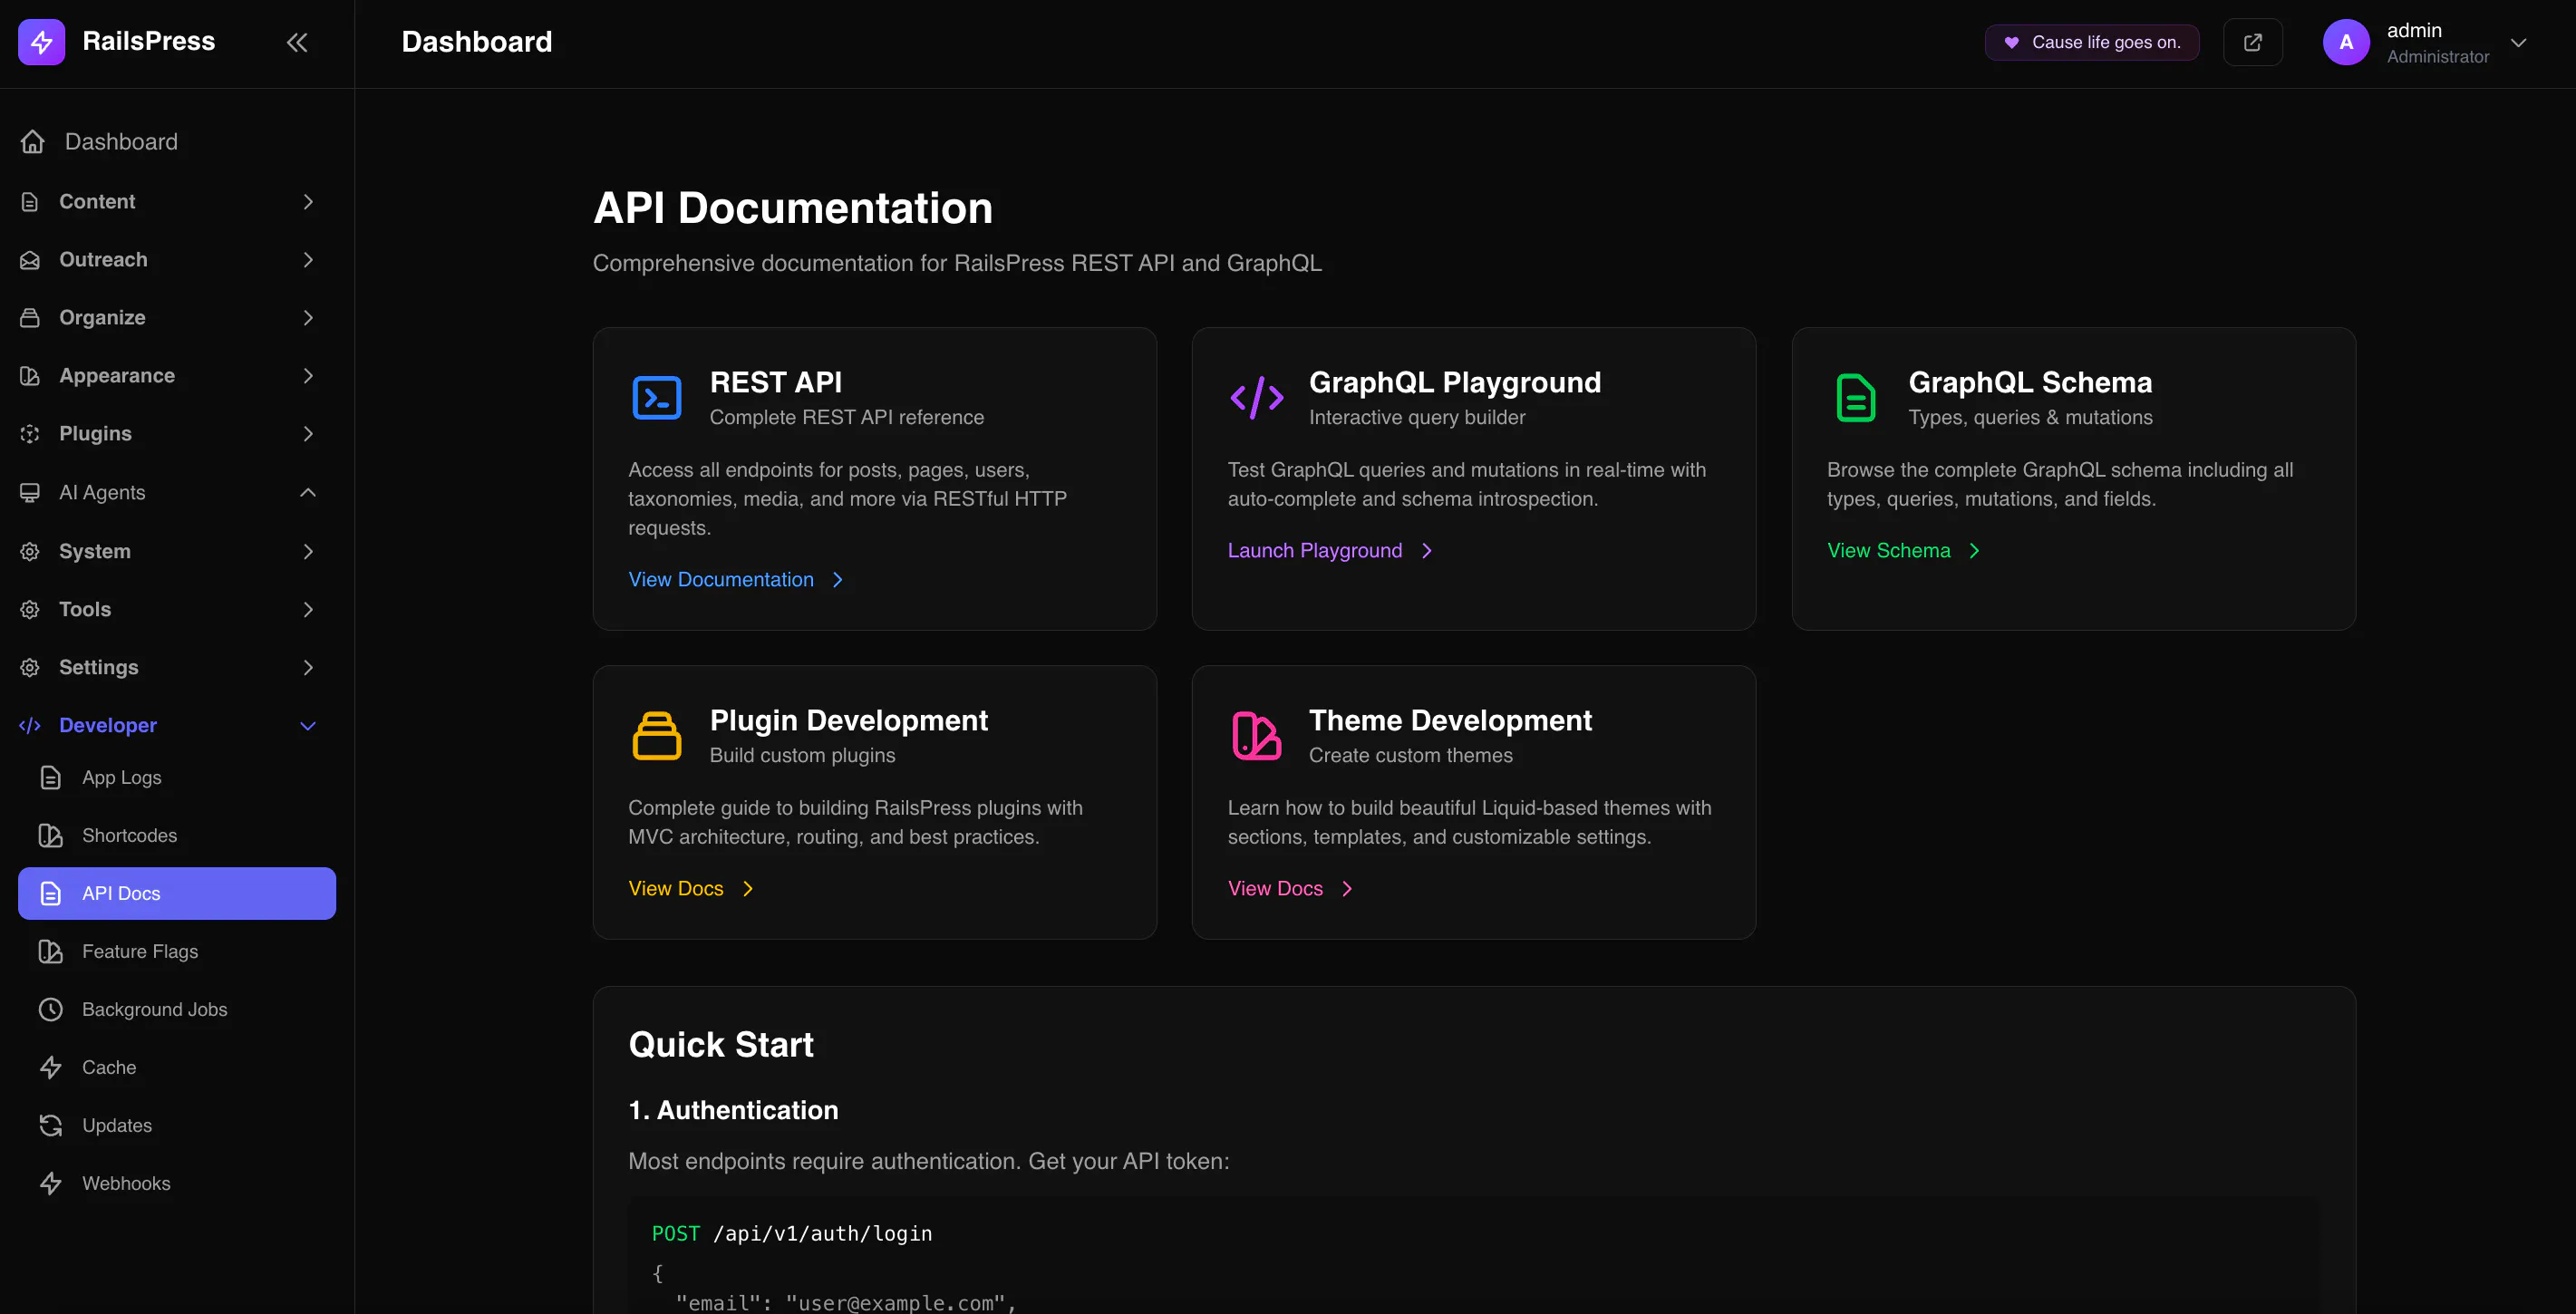Click the REST API terminal icon
The height and width of the screenshot is (1314, 2576).
coord(657,398)
